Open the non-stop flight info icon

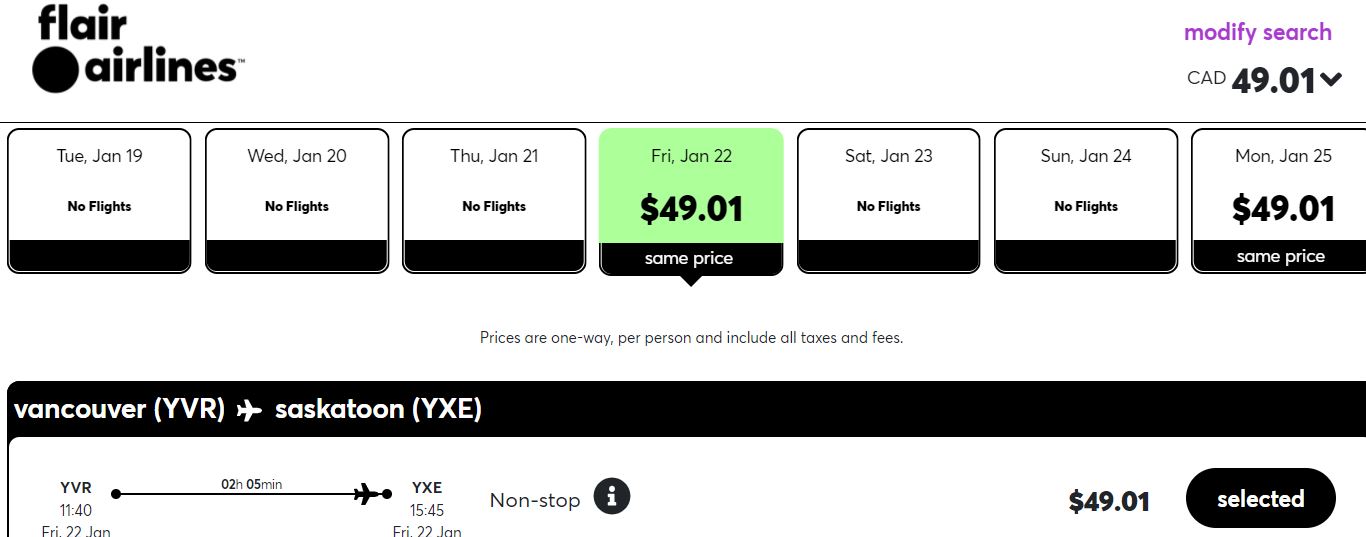[612, 496]
